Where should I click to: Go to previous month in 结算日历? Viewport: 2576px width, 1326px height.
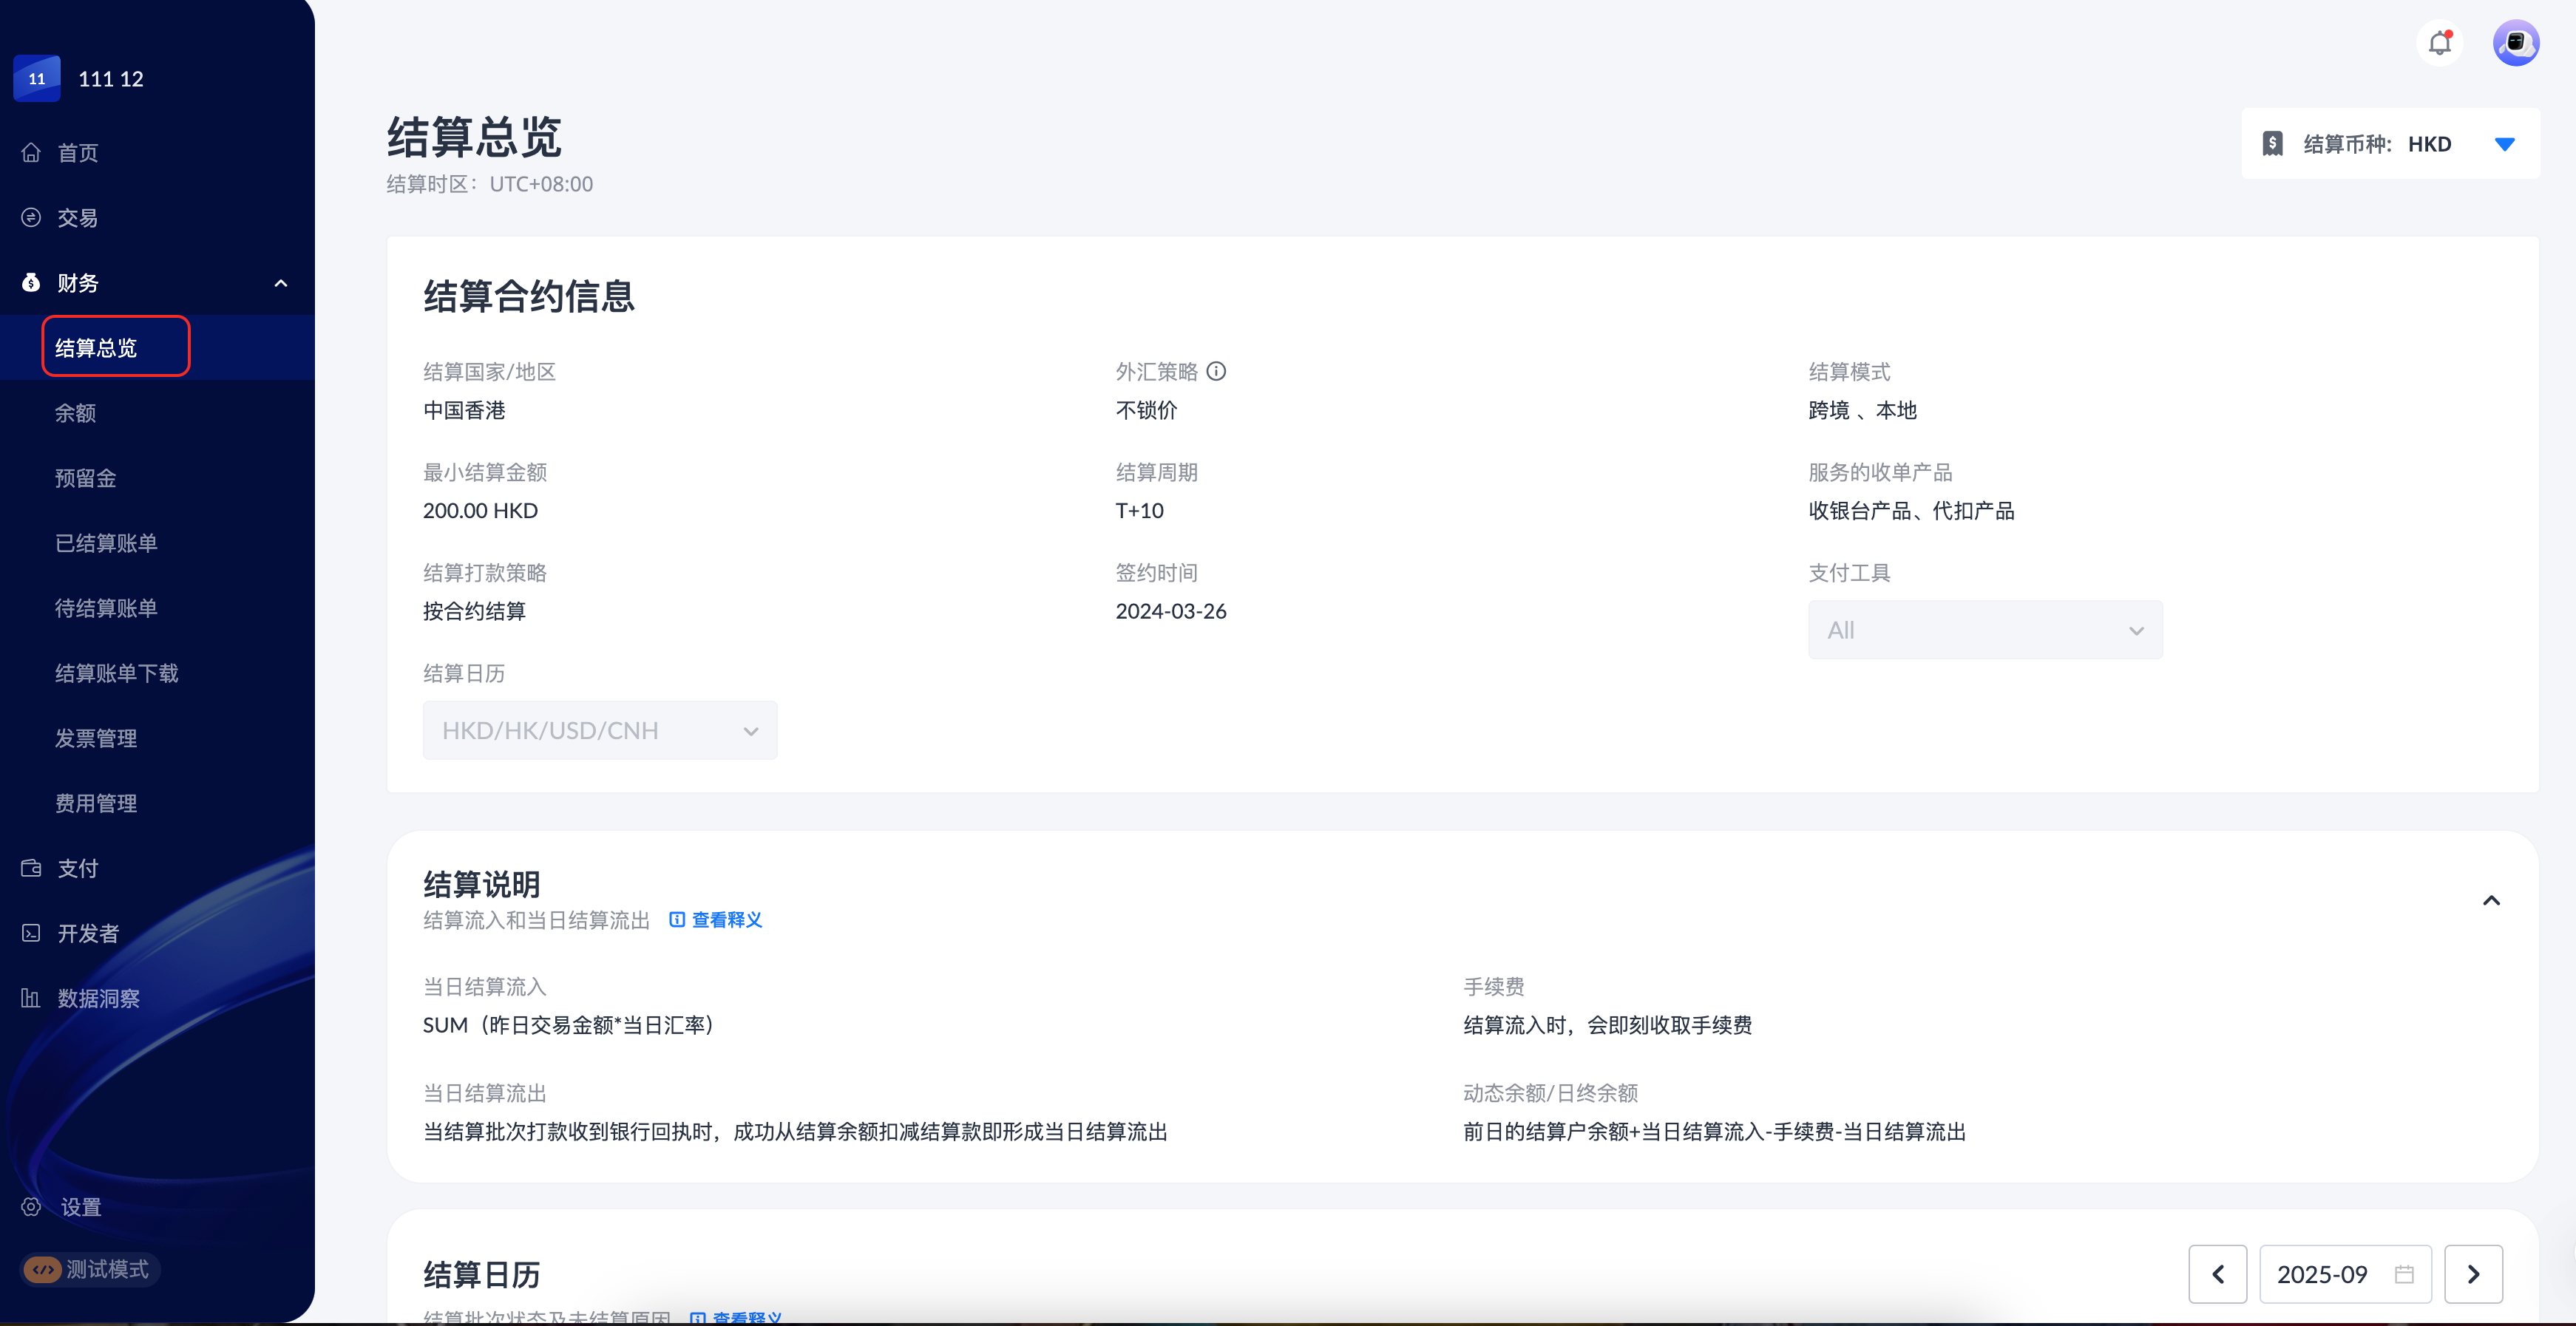pos(2217,1274)
